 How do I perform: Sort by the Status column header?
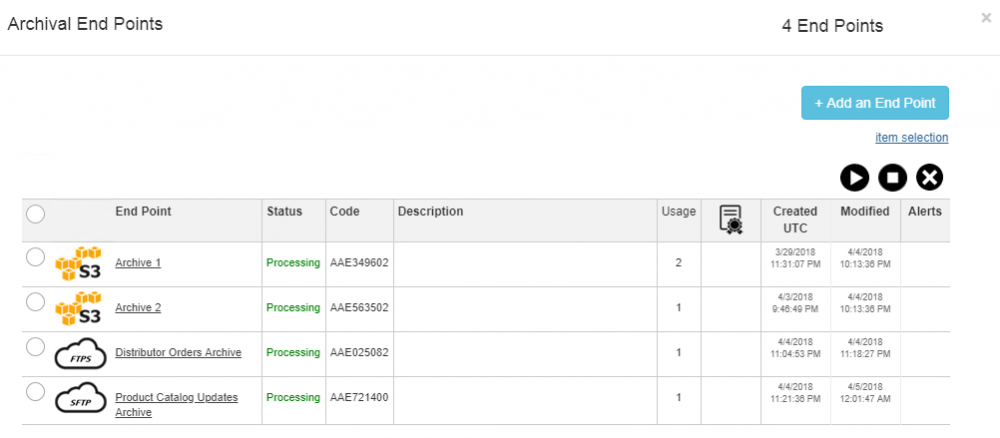pyautogui.click(x=284, y=212)
